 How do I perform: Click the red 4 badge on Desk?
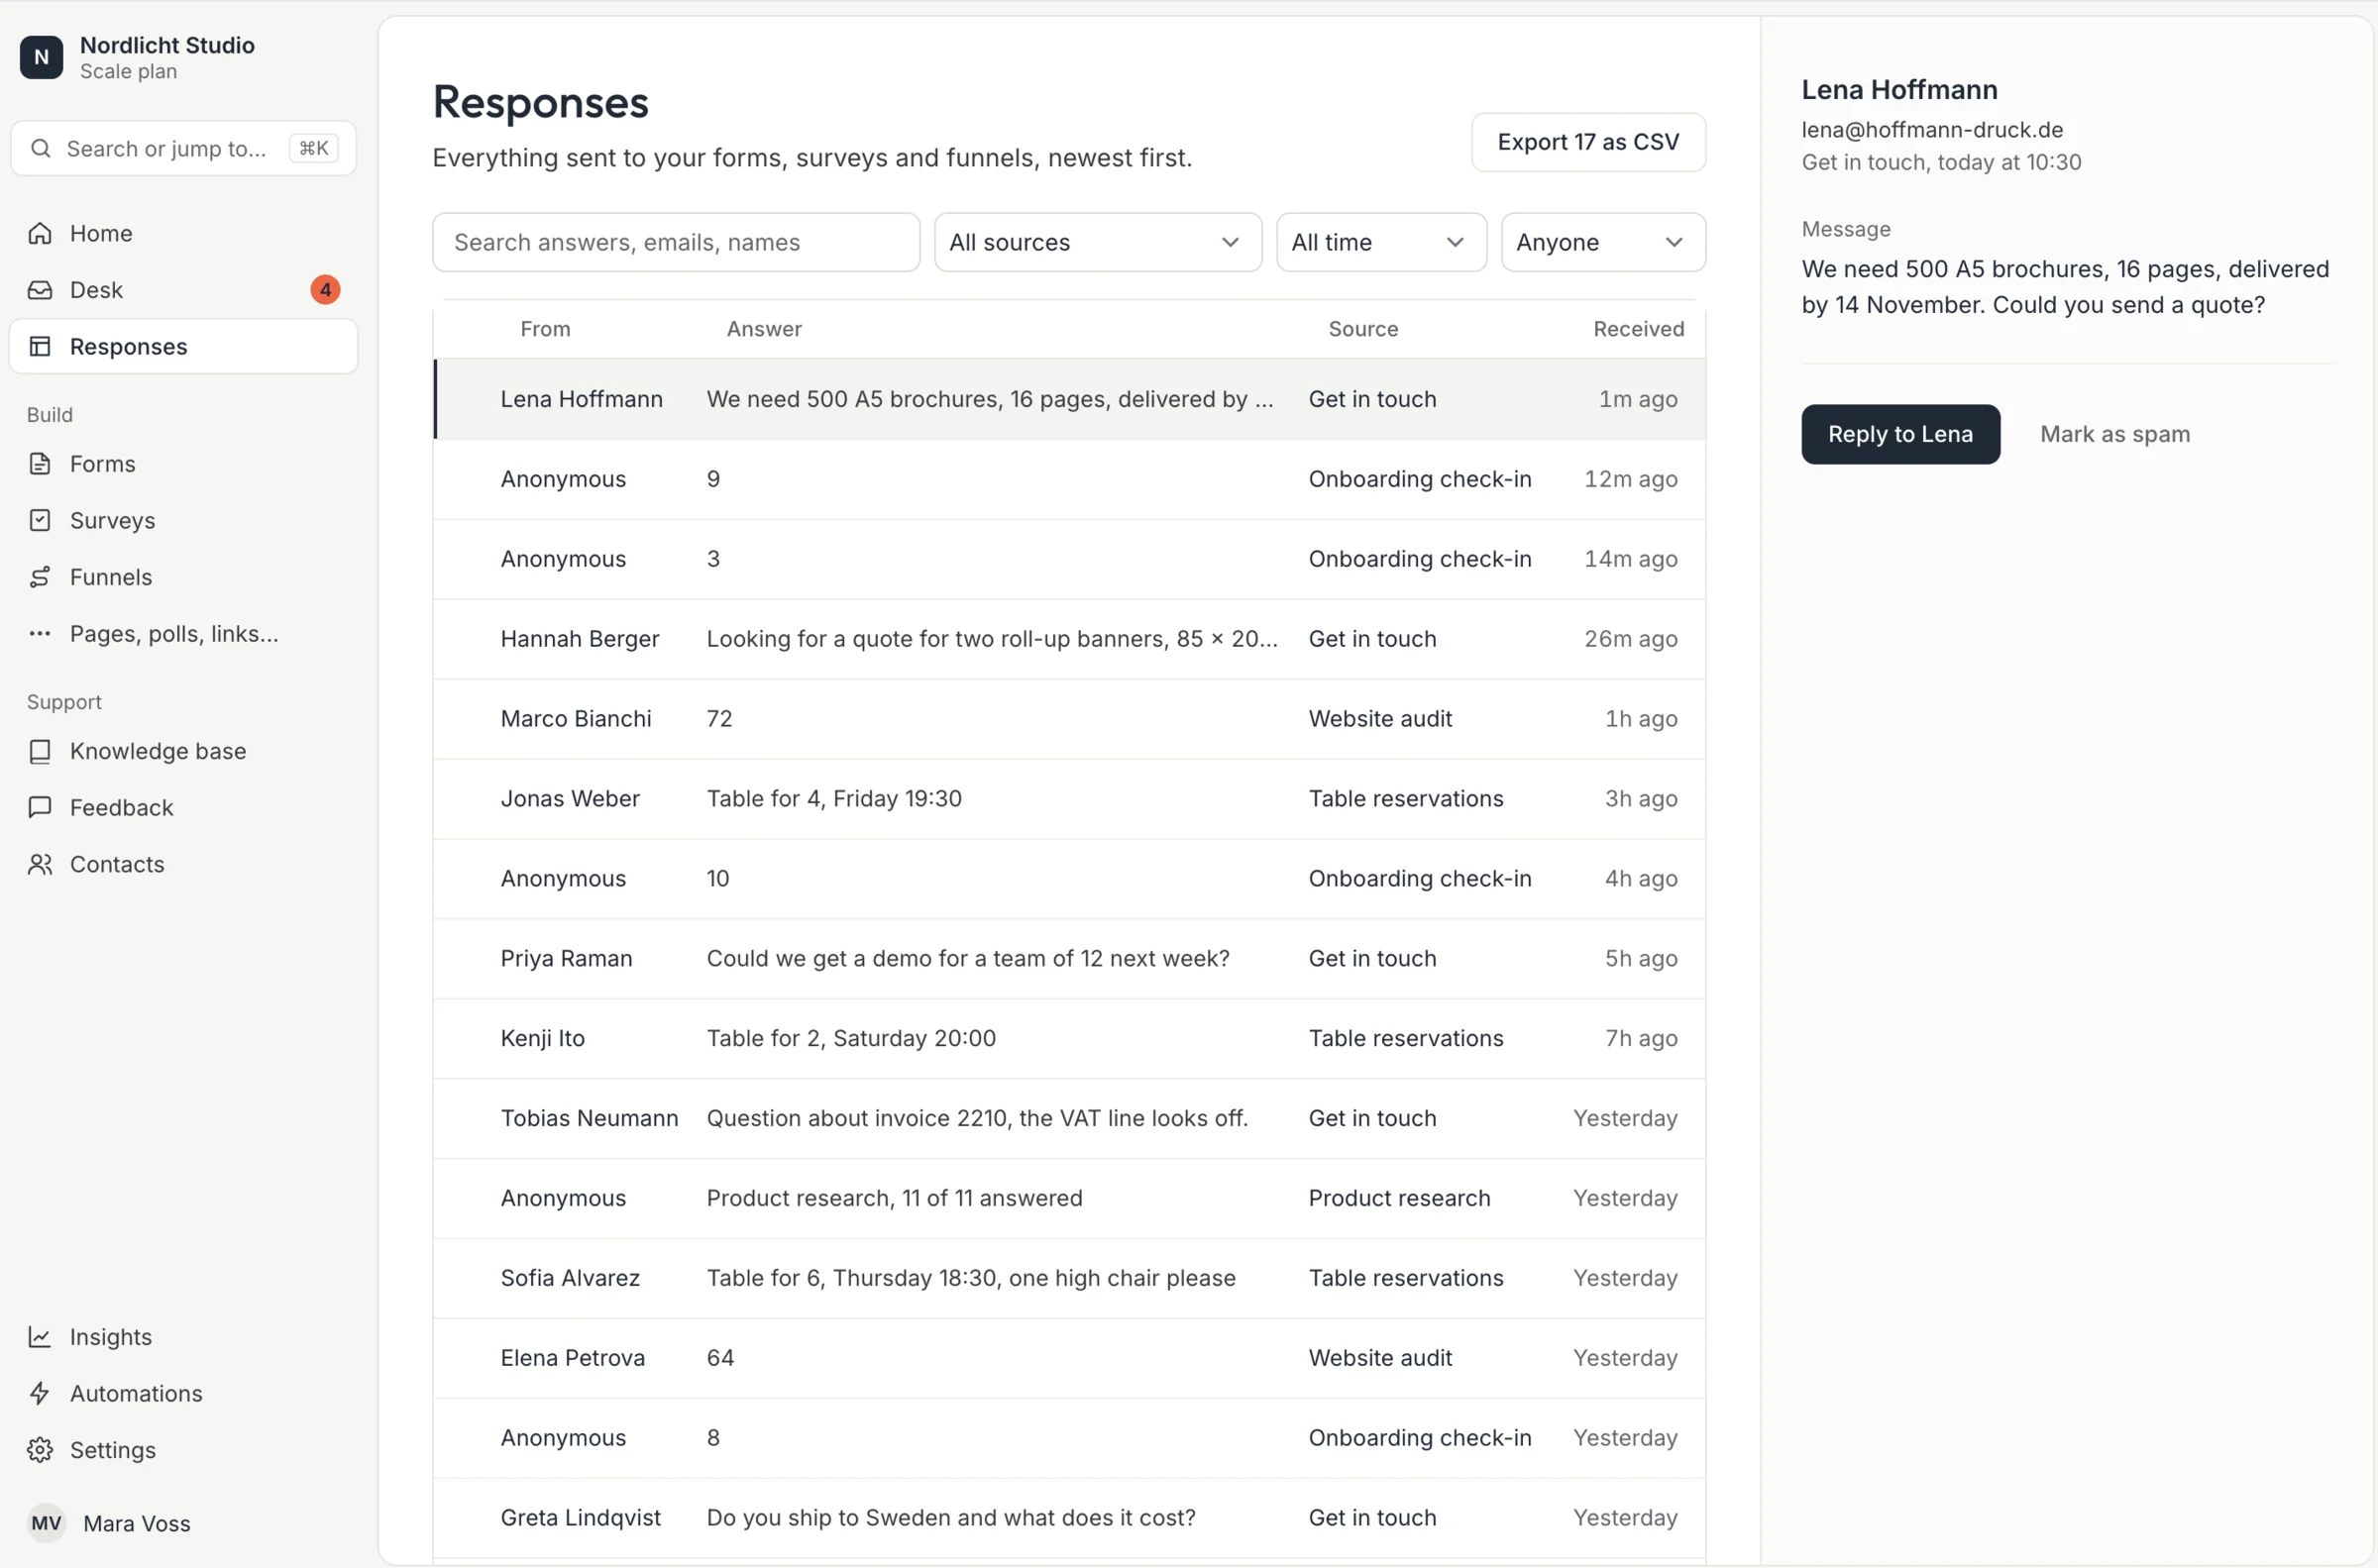(x=325, y=290)
